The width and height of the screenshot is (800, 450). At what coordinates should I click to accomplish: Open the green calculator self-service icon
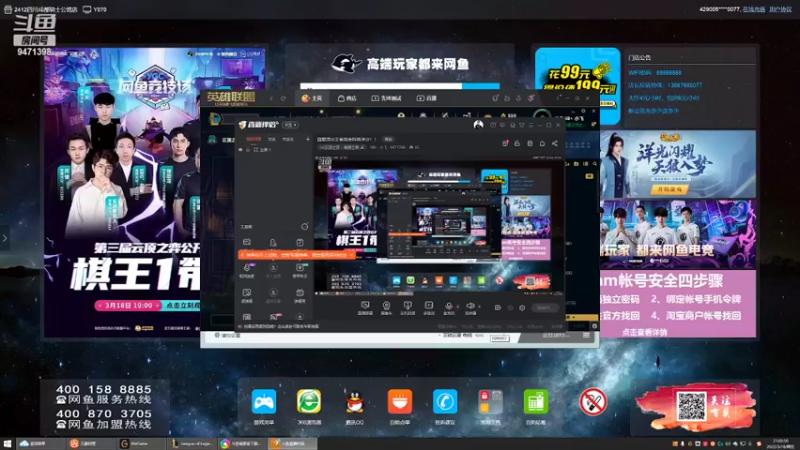535,402
